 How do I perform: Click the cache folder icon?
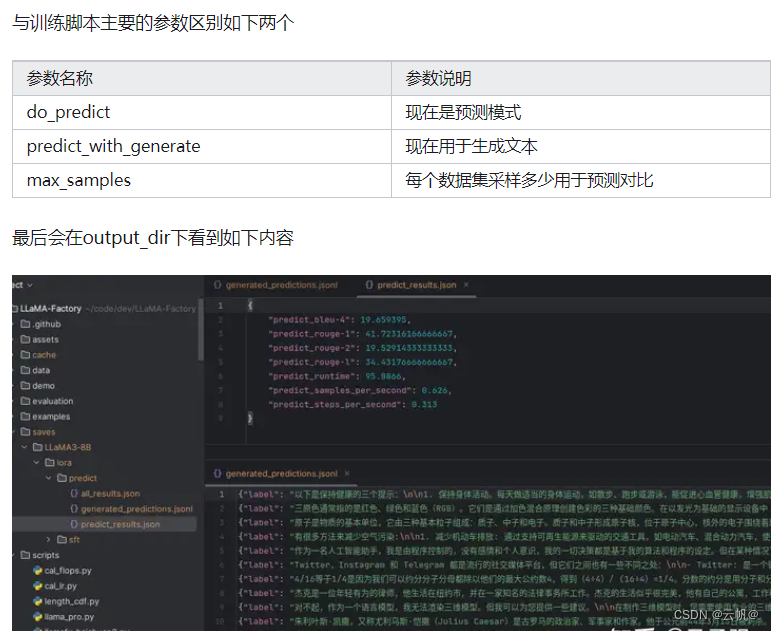[25, 355]
